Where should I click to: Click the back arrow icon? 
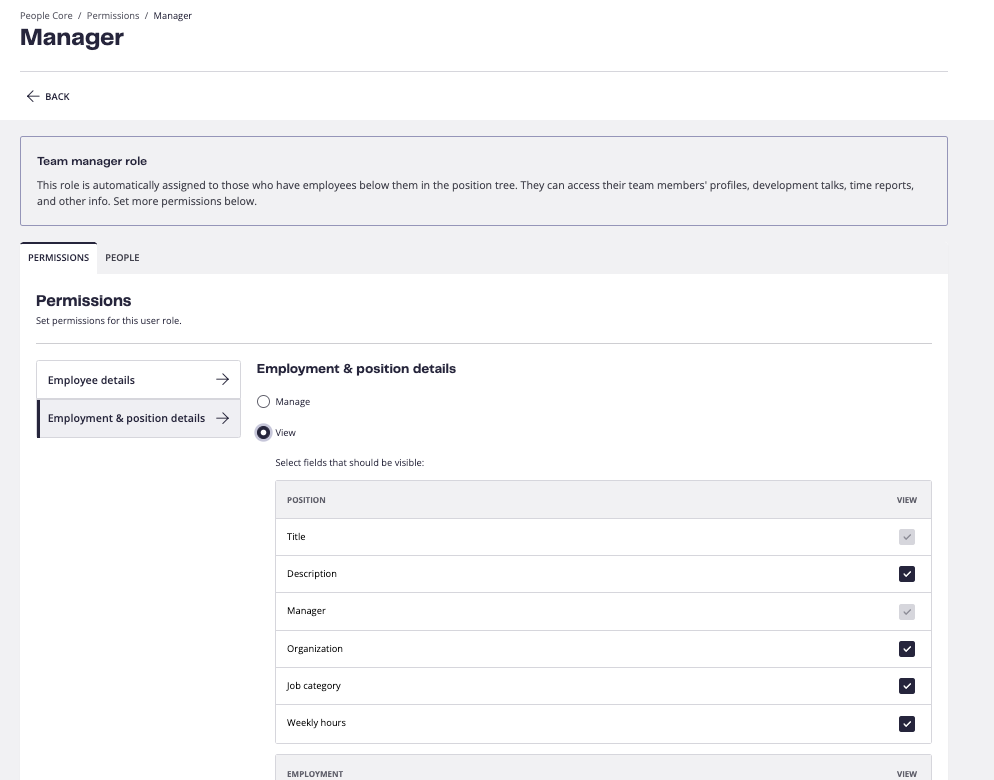33,96
